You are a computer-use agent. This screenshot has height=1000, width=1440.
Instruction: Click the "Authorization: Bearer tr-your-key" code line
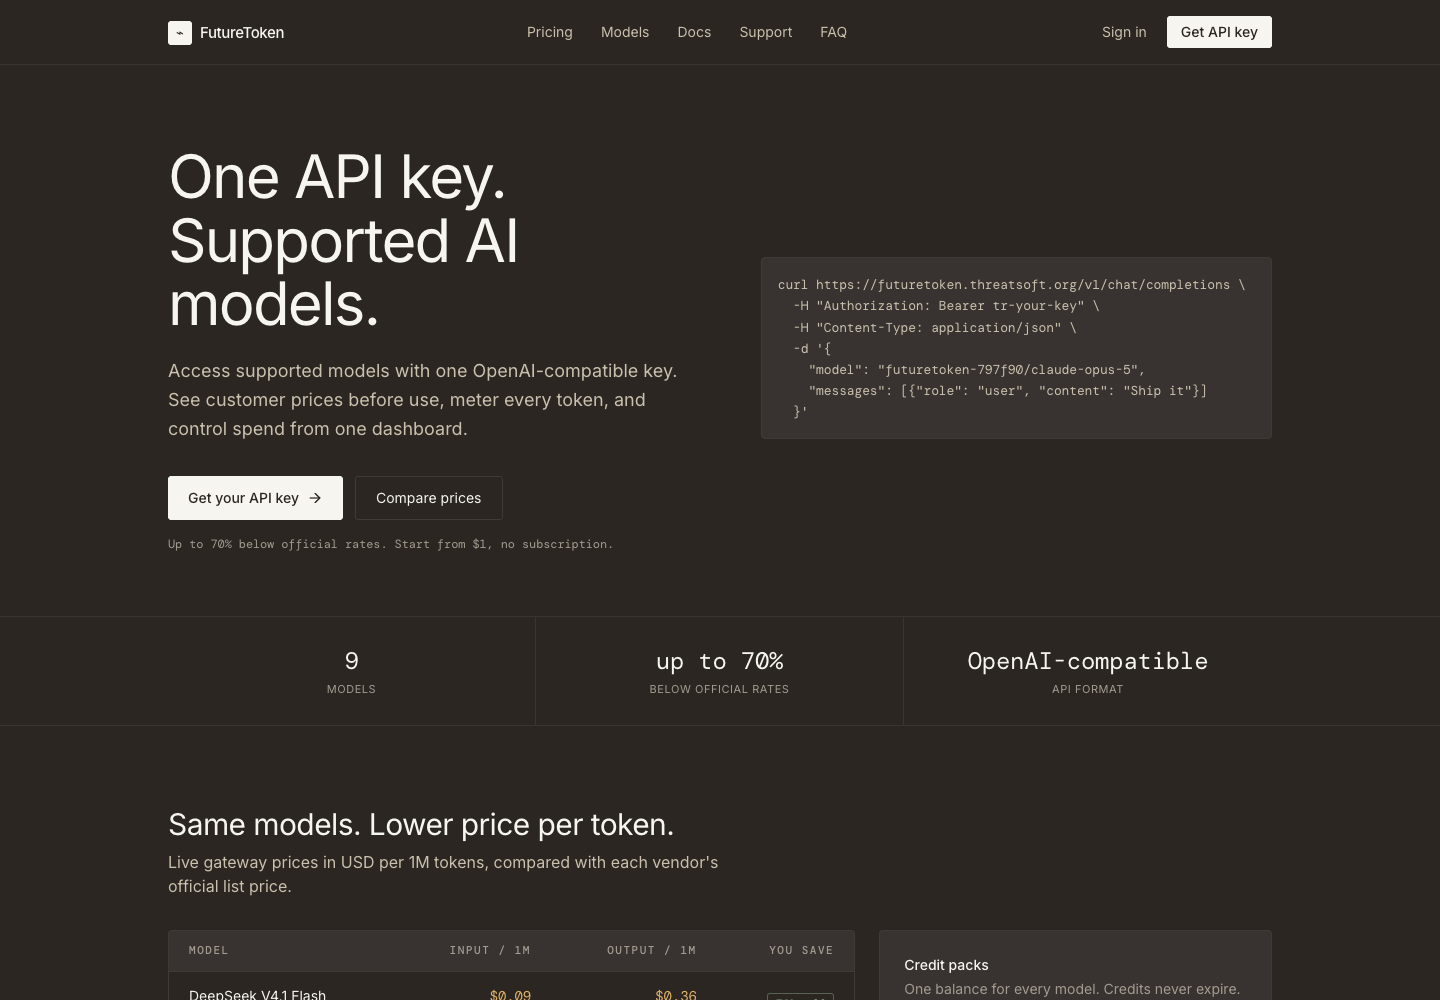coord(946,306)
